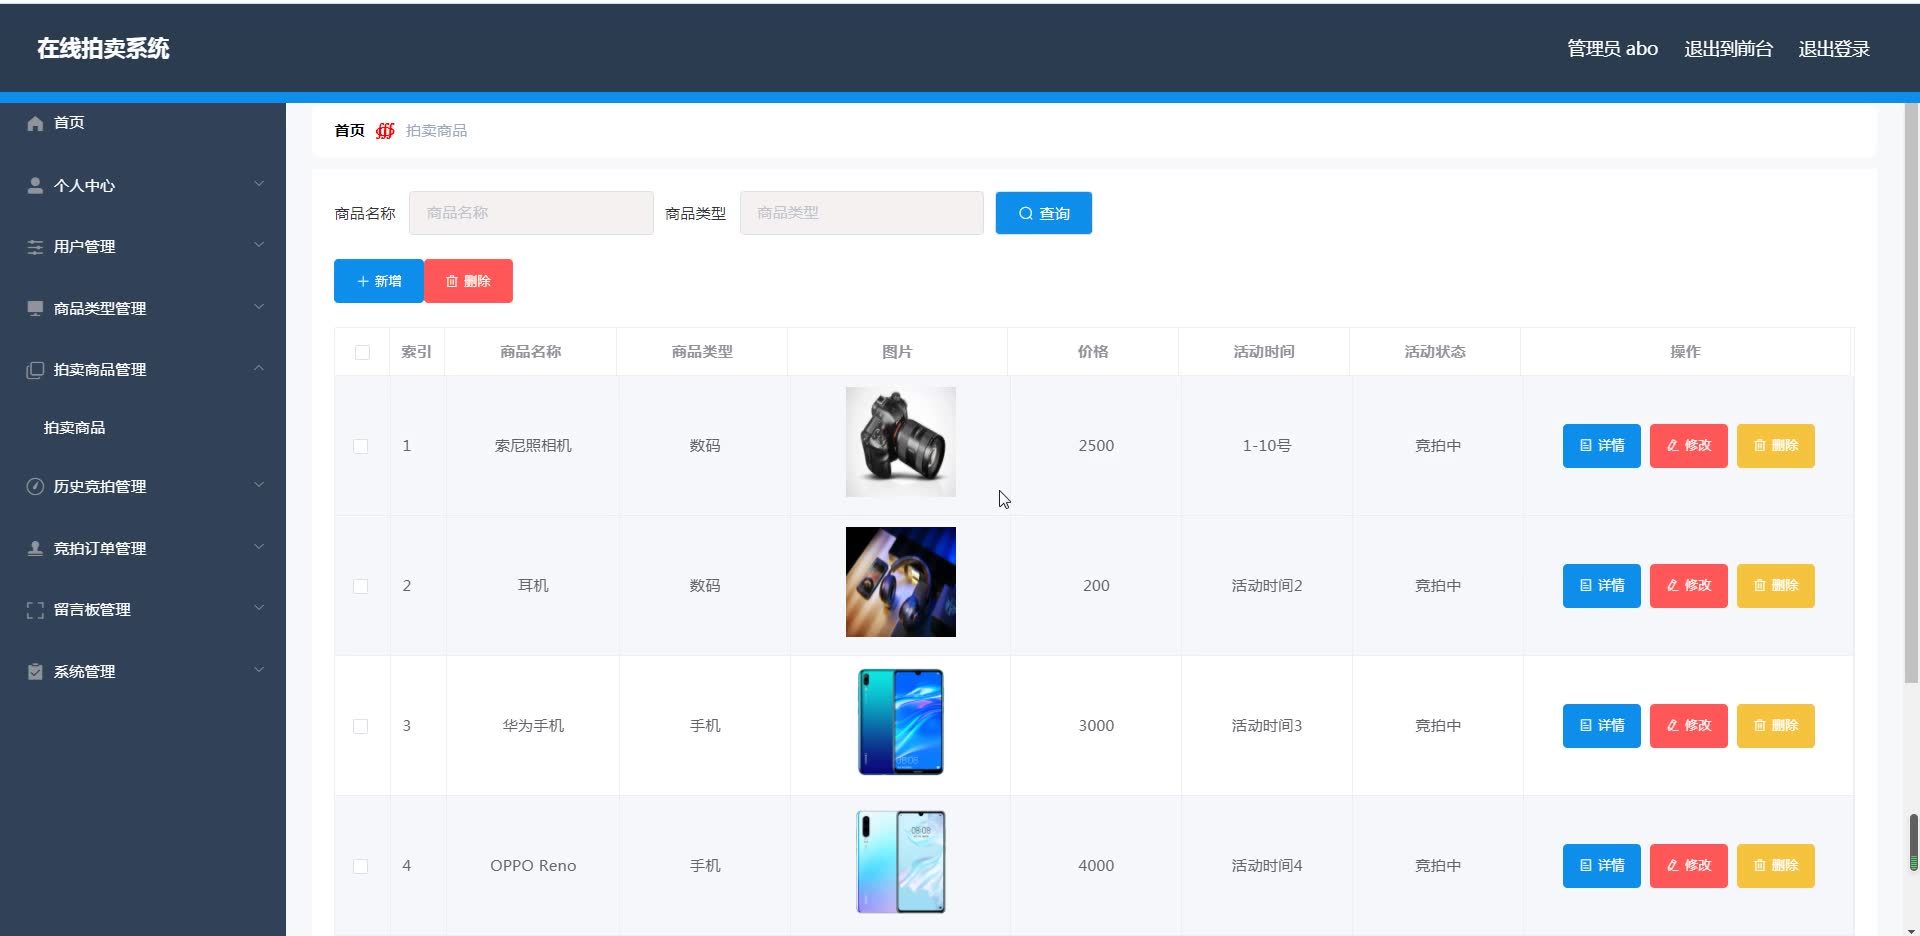Click 修改 button on the 耳机 row
The width and height of the screenshot is (1920, 936).
pos(1687,586)
